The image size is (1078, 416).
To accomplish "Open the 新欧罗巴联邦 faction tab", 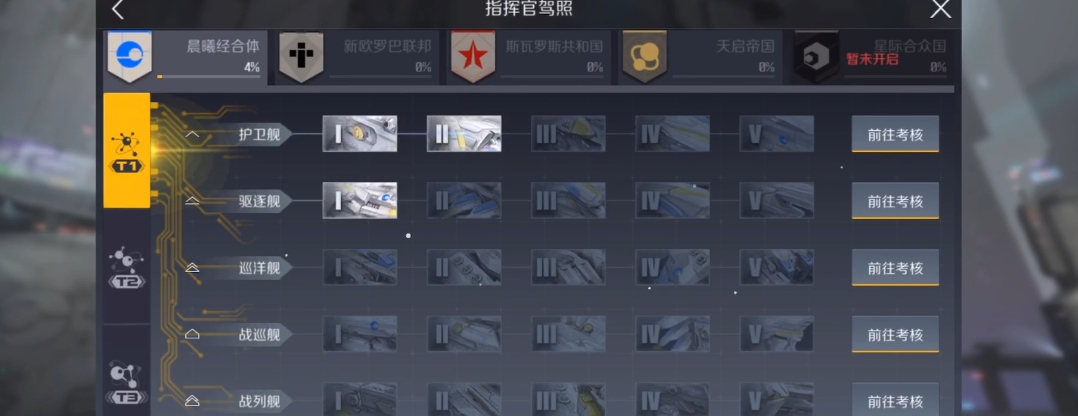I will click(358, 57).
